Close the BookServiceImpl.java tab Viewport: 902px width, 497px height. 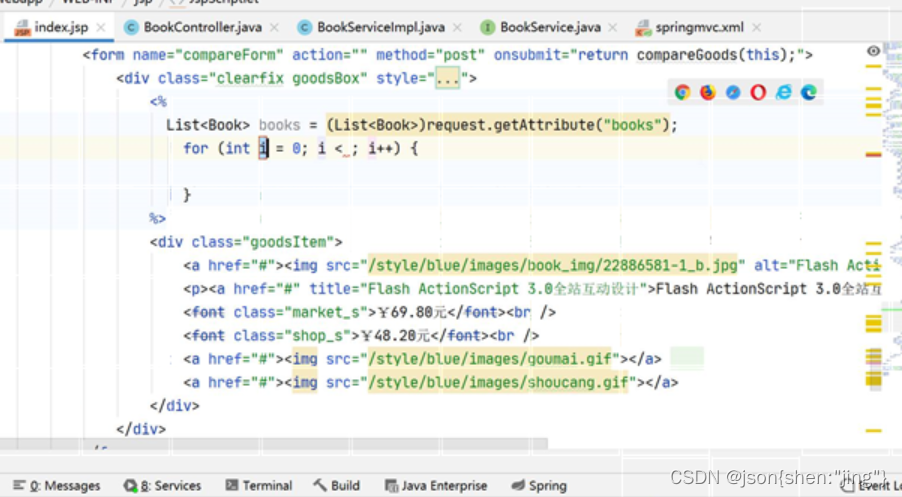[x=457, y=27]
